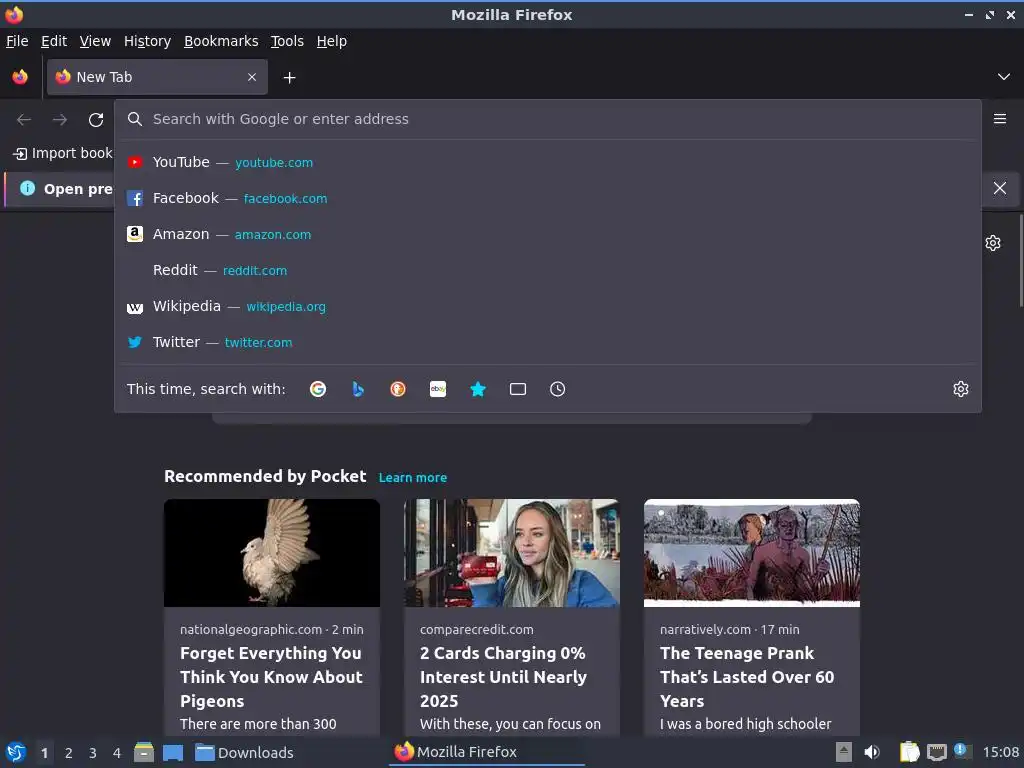1024x768 pixels.
Task: Dismiss the notification bar with X
Action: tap(1000, 188)
